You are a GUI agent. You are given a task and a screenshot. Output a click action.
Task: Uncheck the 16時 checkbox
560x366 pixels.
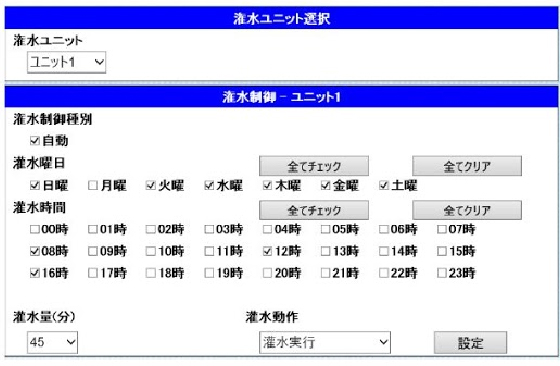tap(35, 274)
